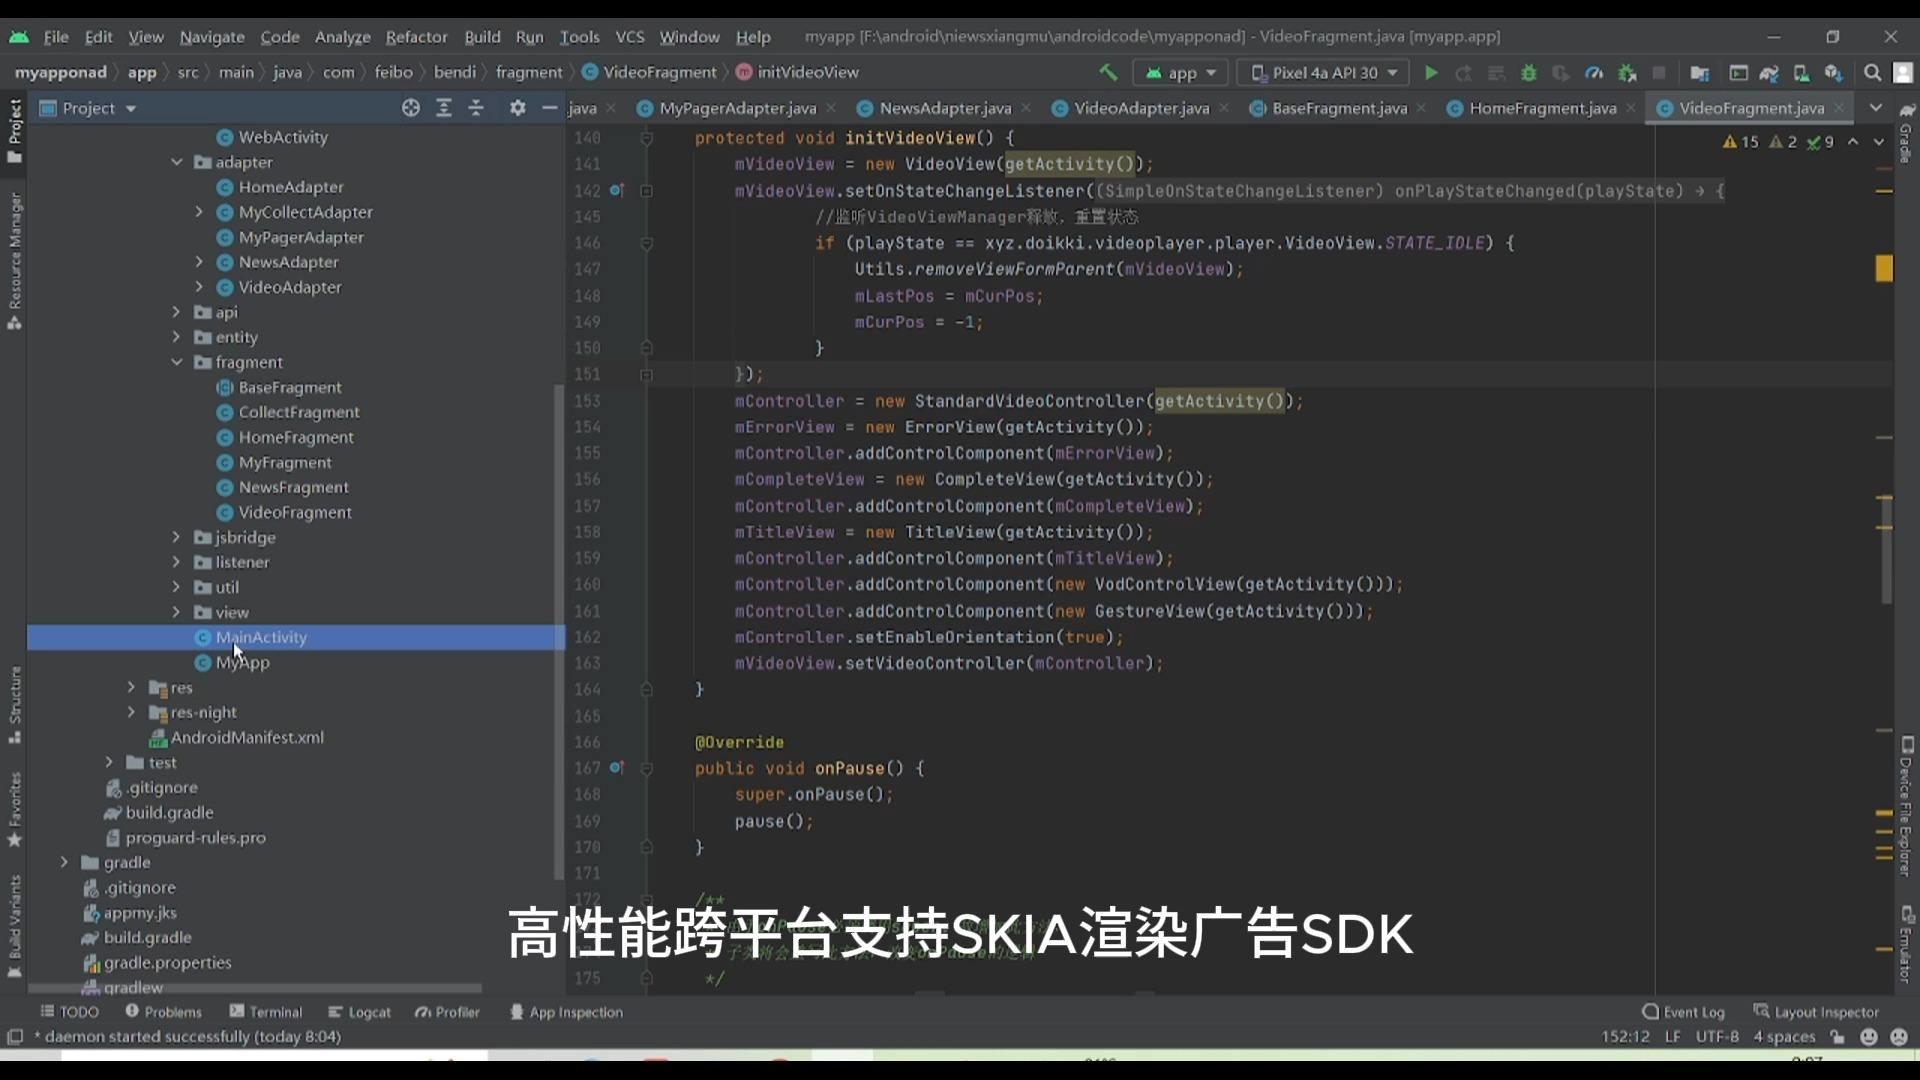Open AVD Device Manager icon
The image size is (1920, 1080).
1801,72
